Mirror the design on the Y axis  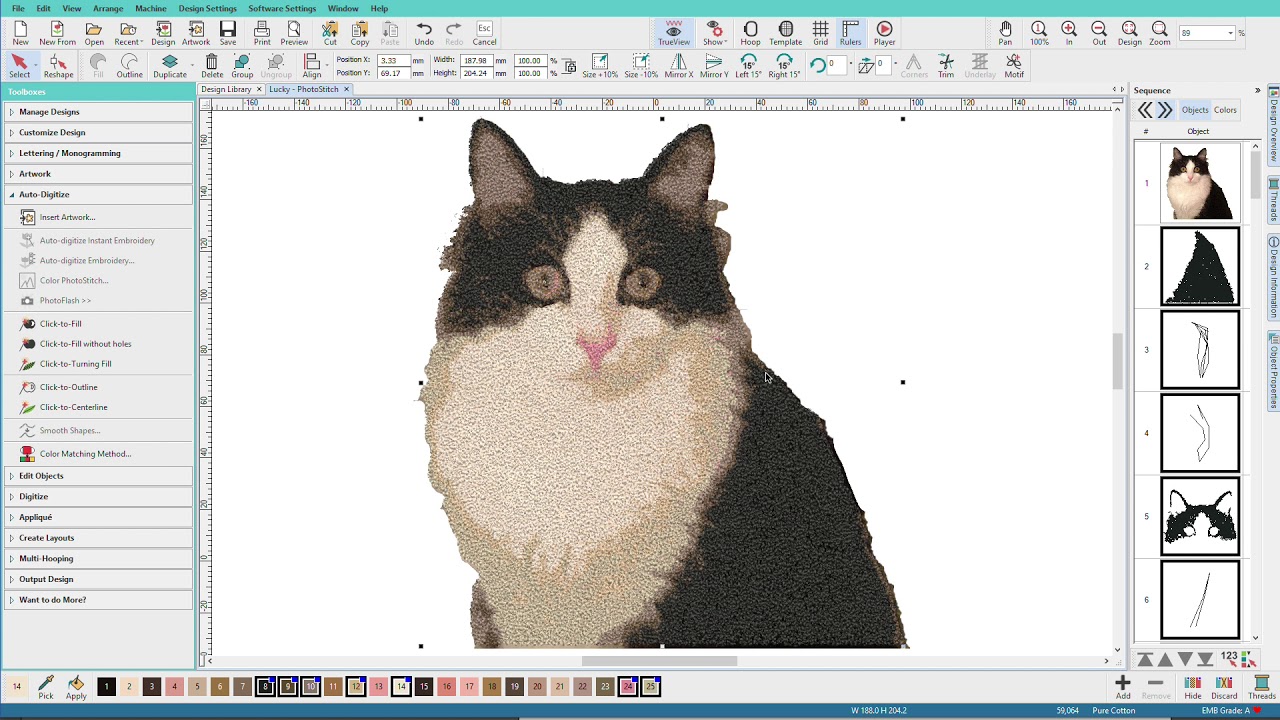click(714, 67)
